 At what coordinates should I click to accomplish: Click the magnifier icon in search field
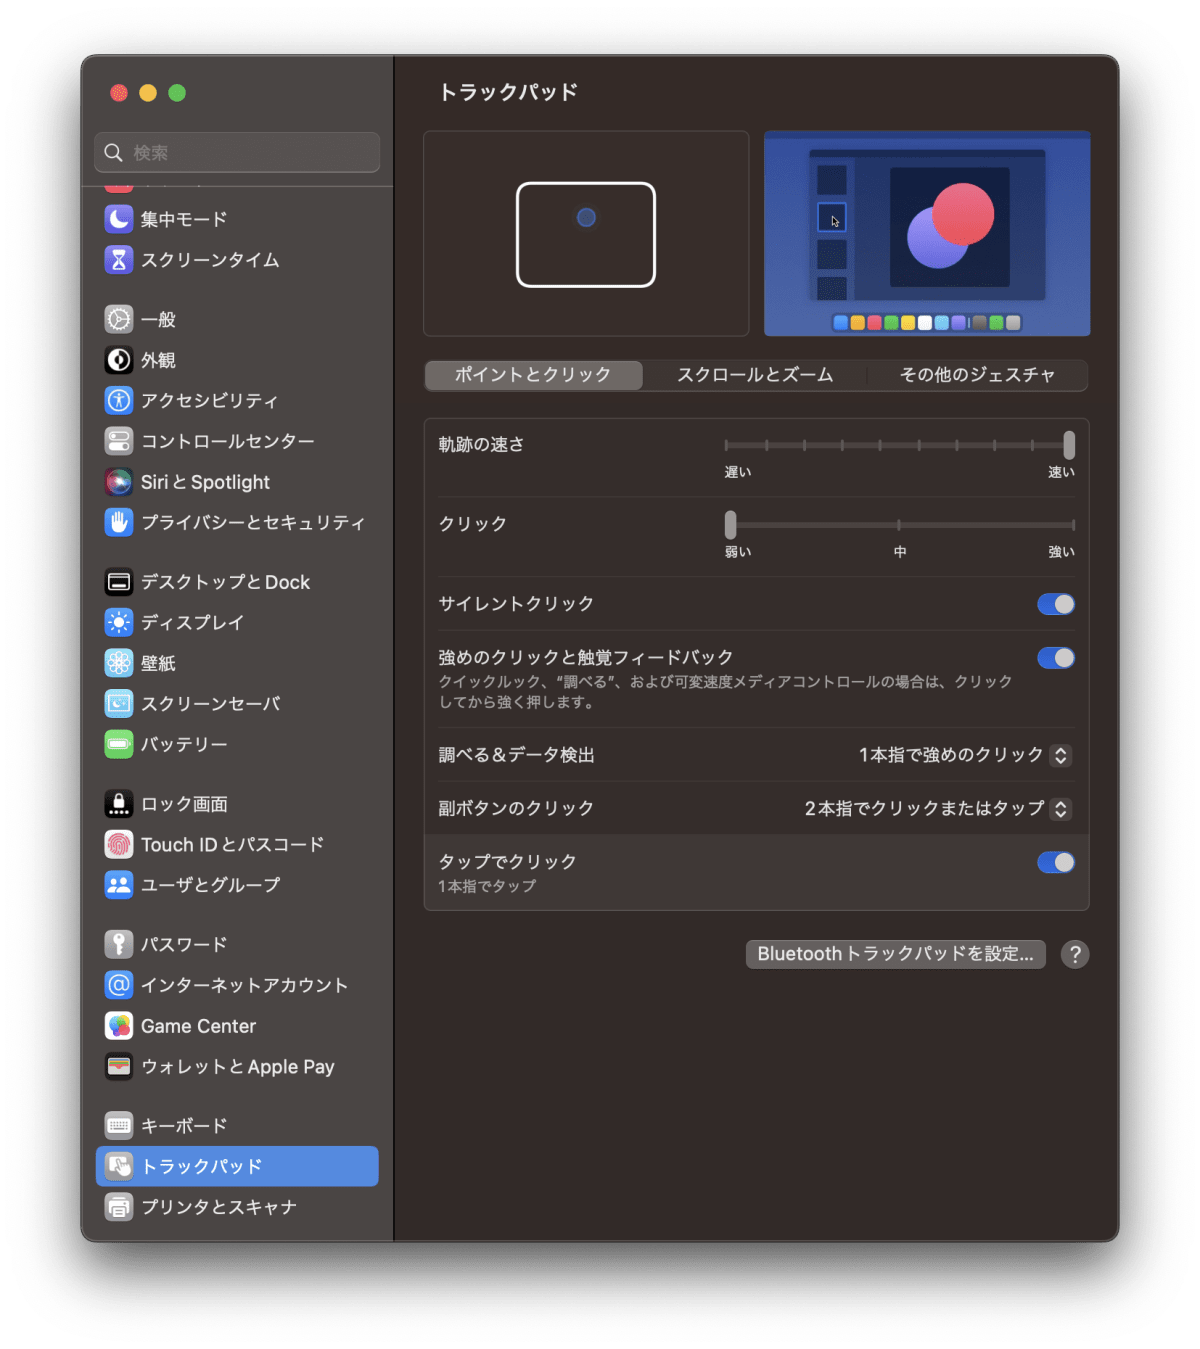point(114,152)
